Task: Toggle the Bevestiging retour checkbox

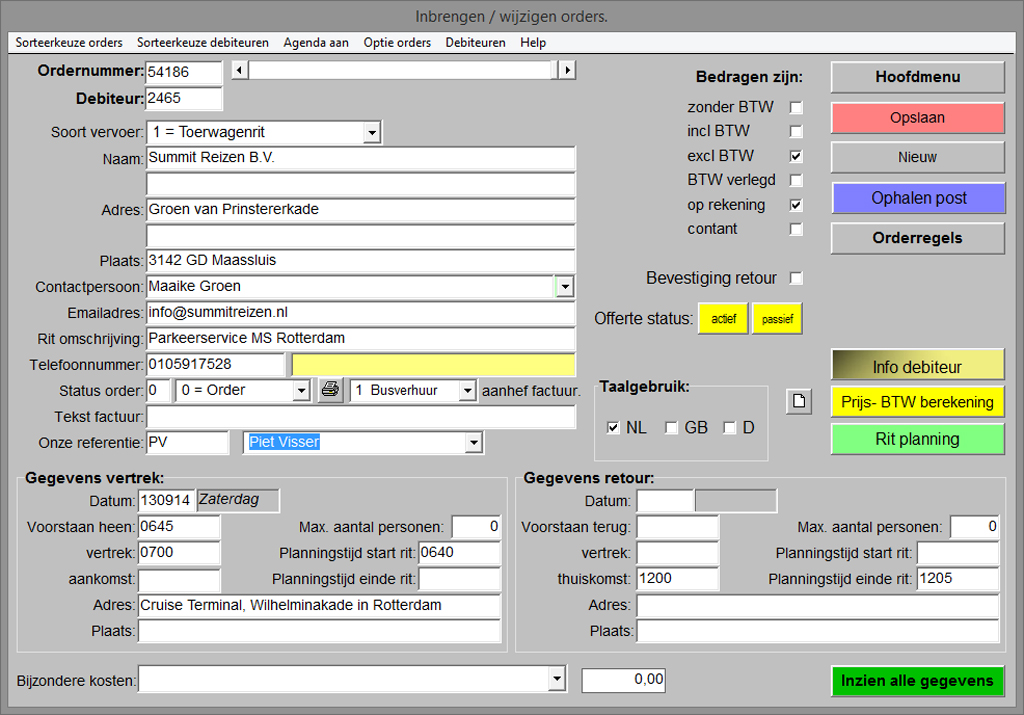Action: coord(796,278)
